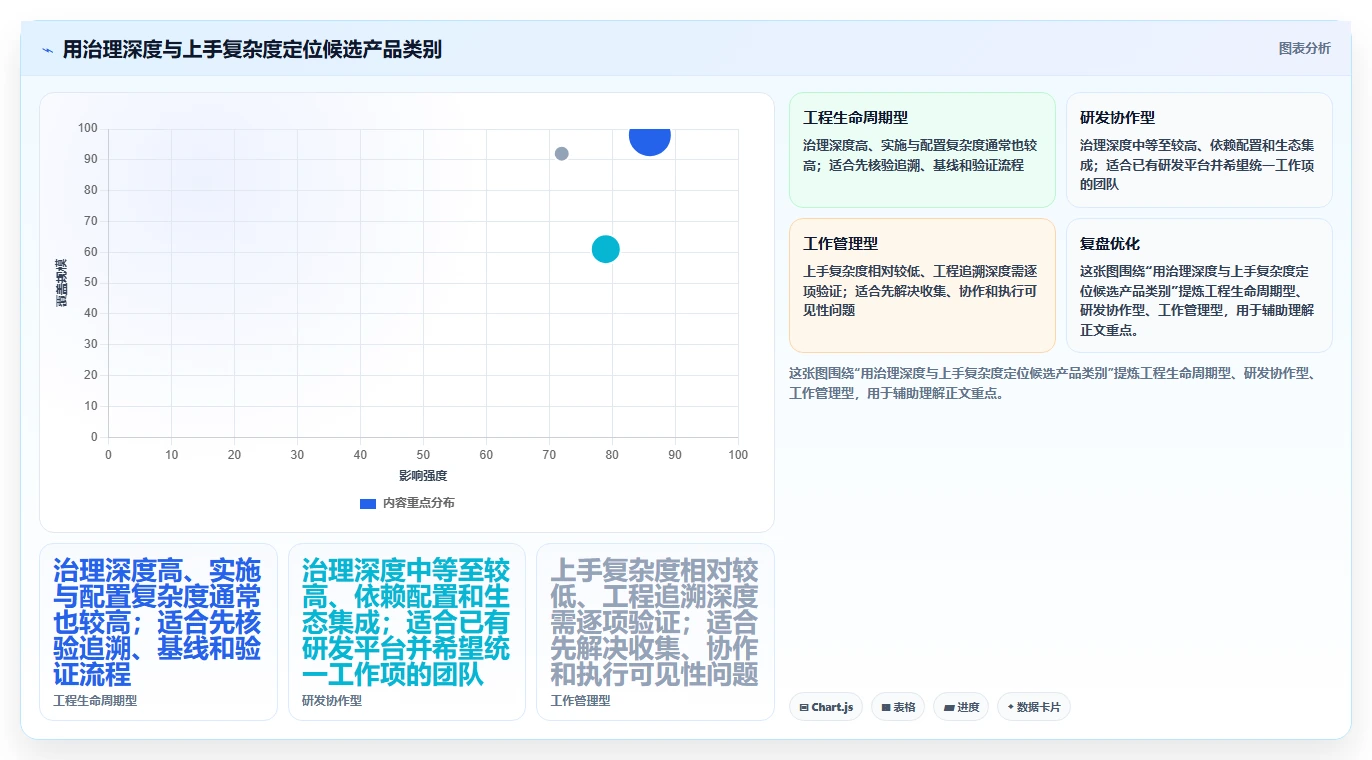This screenshot has height=760, width=1372.
Task: Click the 工程生命周期型 caption under the blue stat text
Action: point(95,701)
